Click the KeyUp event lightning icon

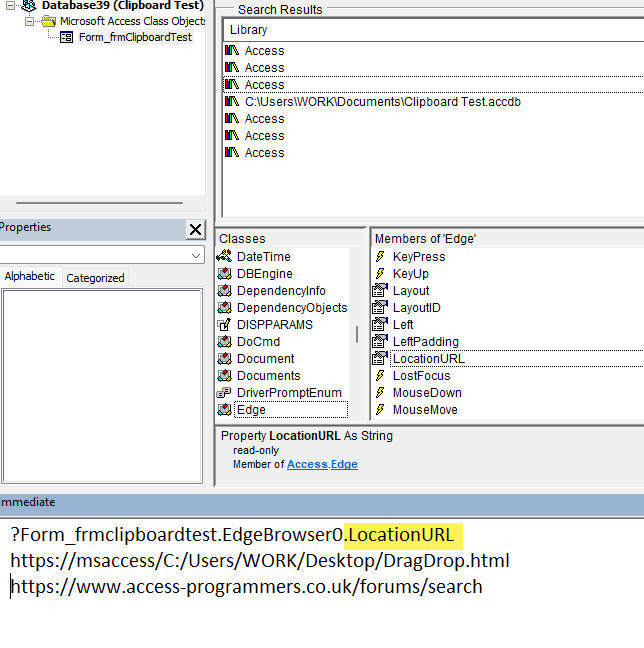[380, 274]
